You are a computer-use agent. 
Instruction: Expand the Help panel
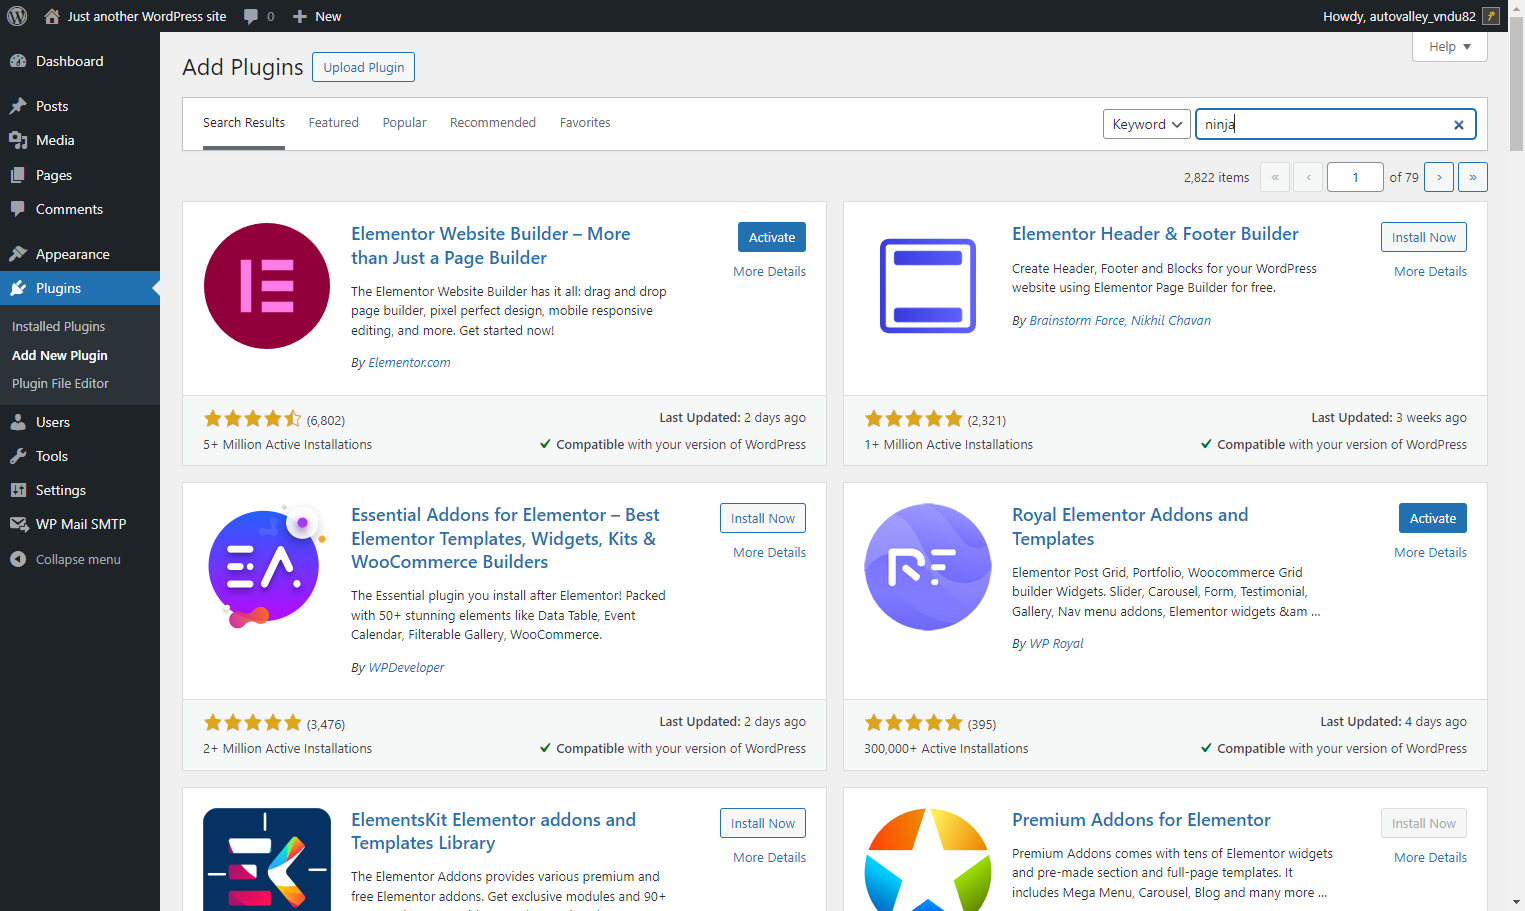(x=1450, y=46)
